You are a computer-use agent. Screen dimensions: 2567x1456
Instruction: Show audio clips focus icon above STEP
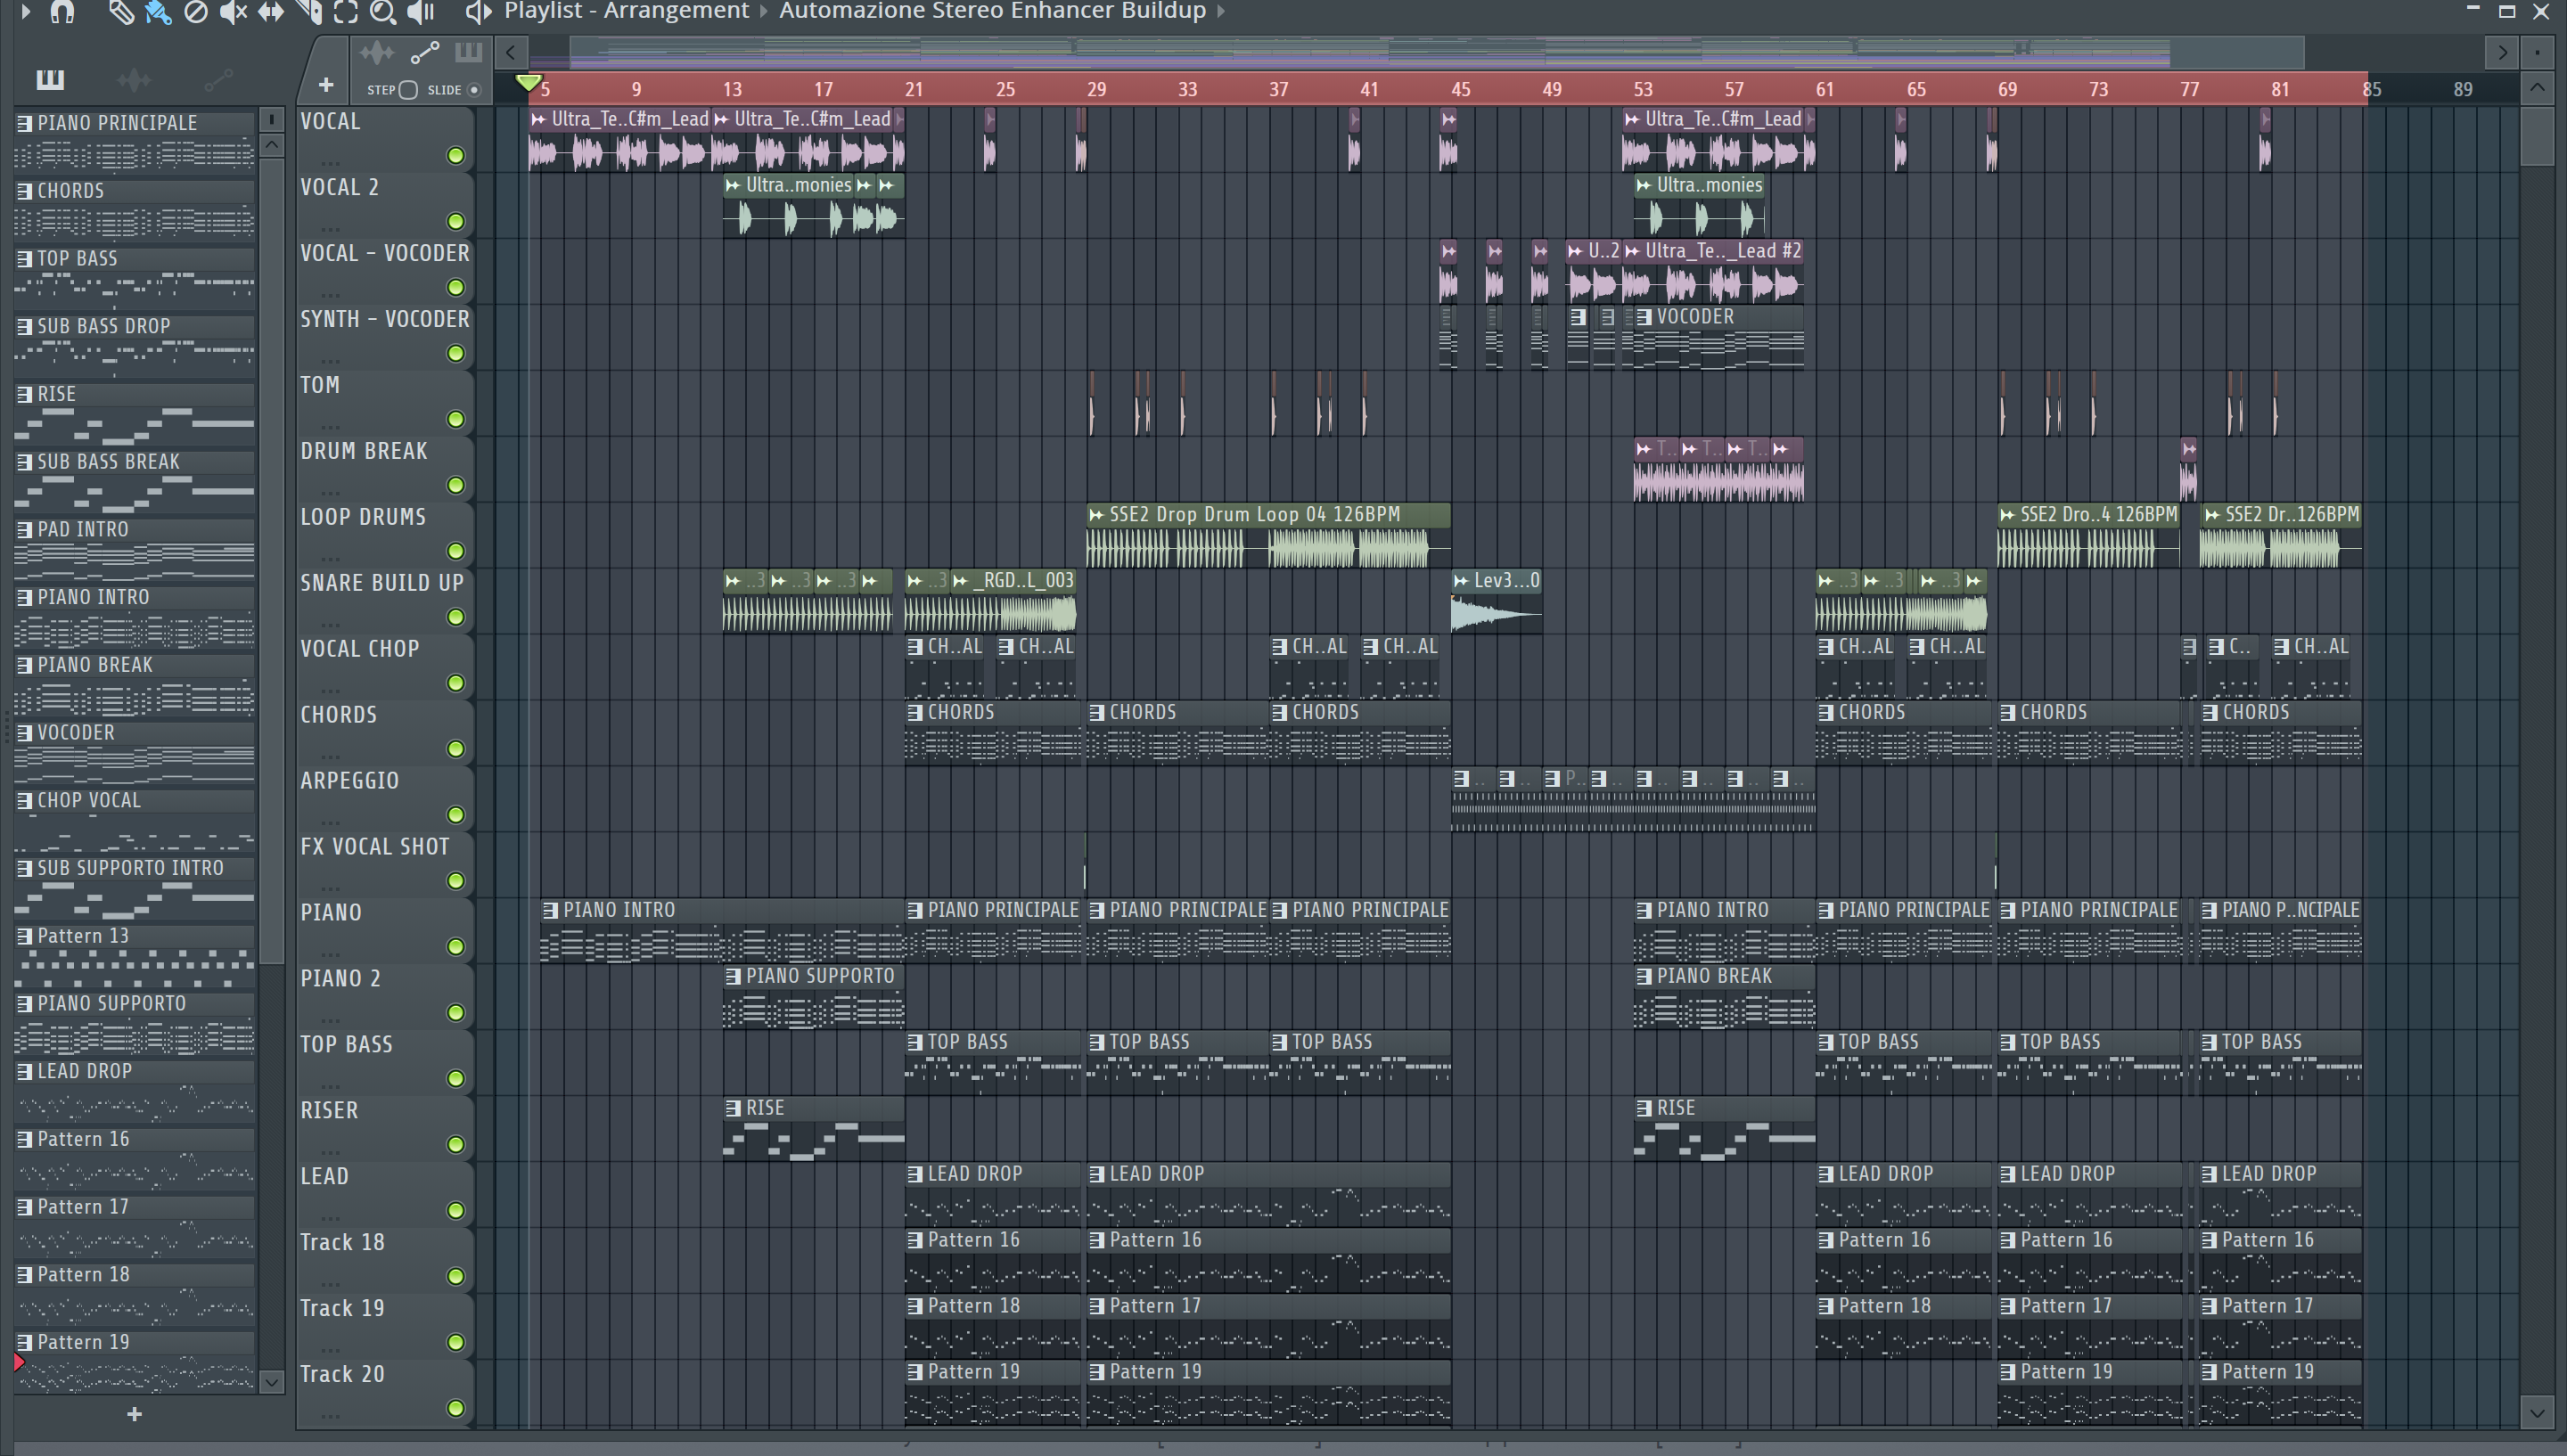tap(377, 52)
